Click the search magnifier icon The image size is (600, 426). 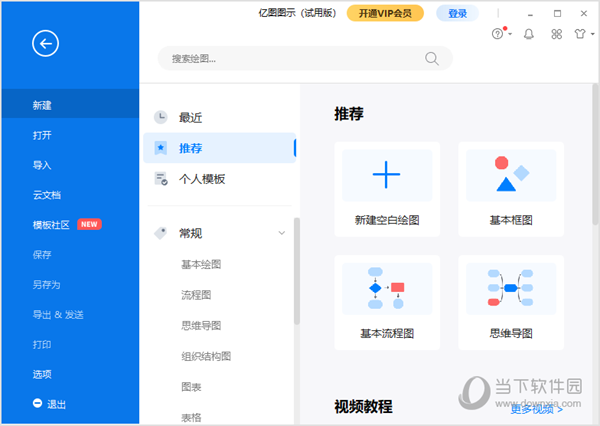[432, 59]
